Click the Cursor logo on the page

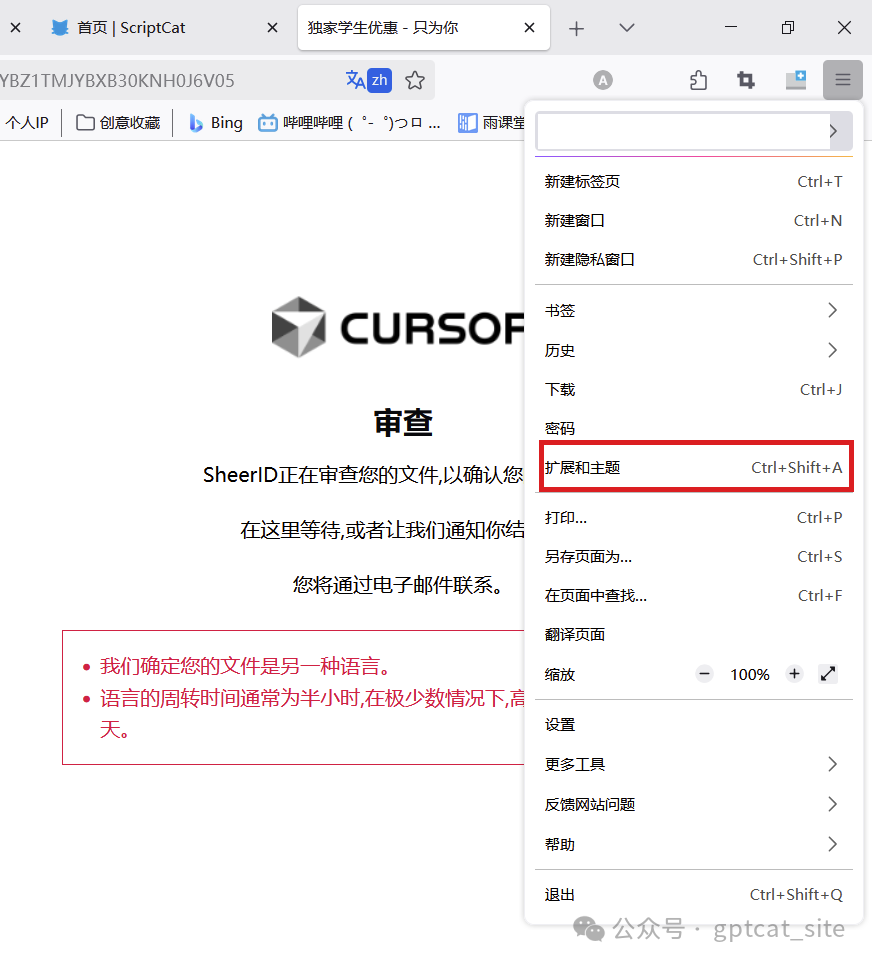[x=398, y=327]
